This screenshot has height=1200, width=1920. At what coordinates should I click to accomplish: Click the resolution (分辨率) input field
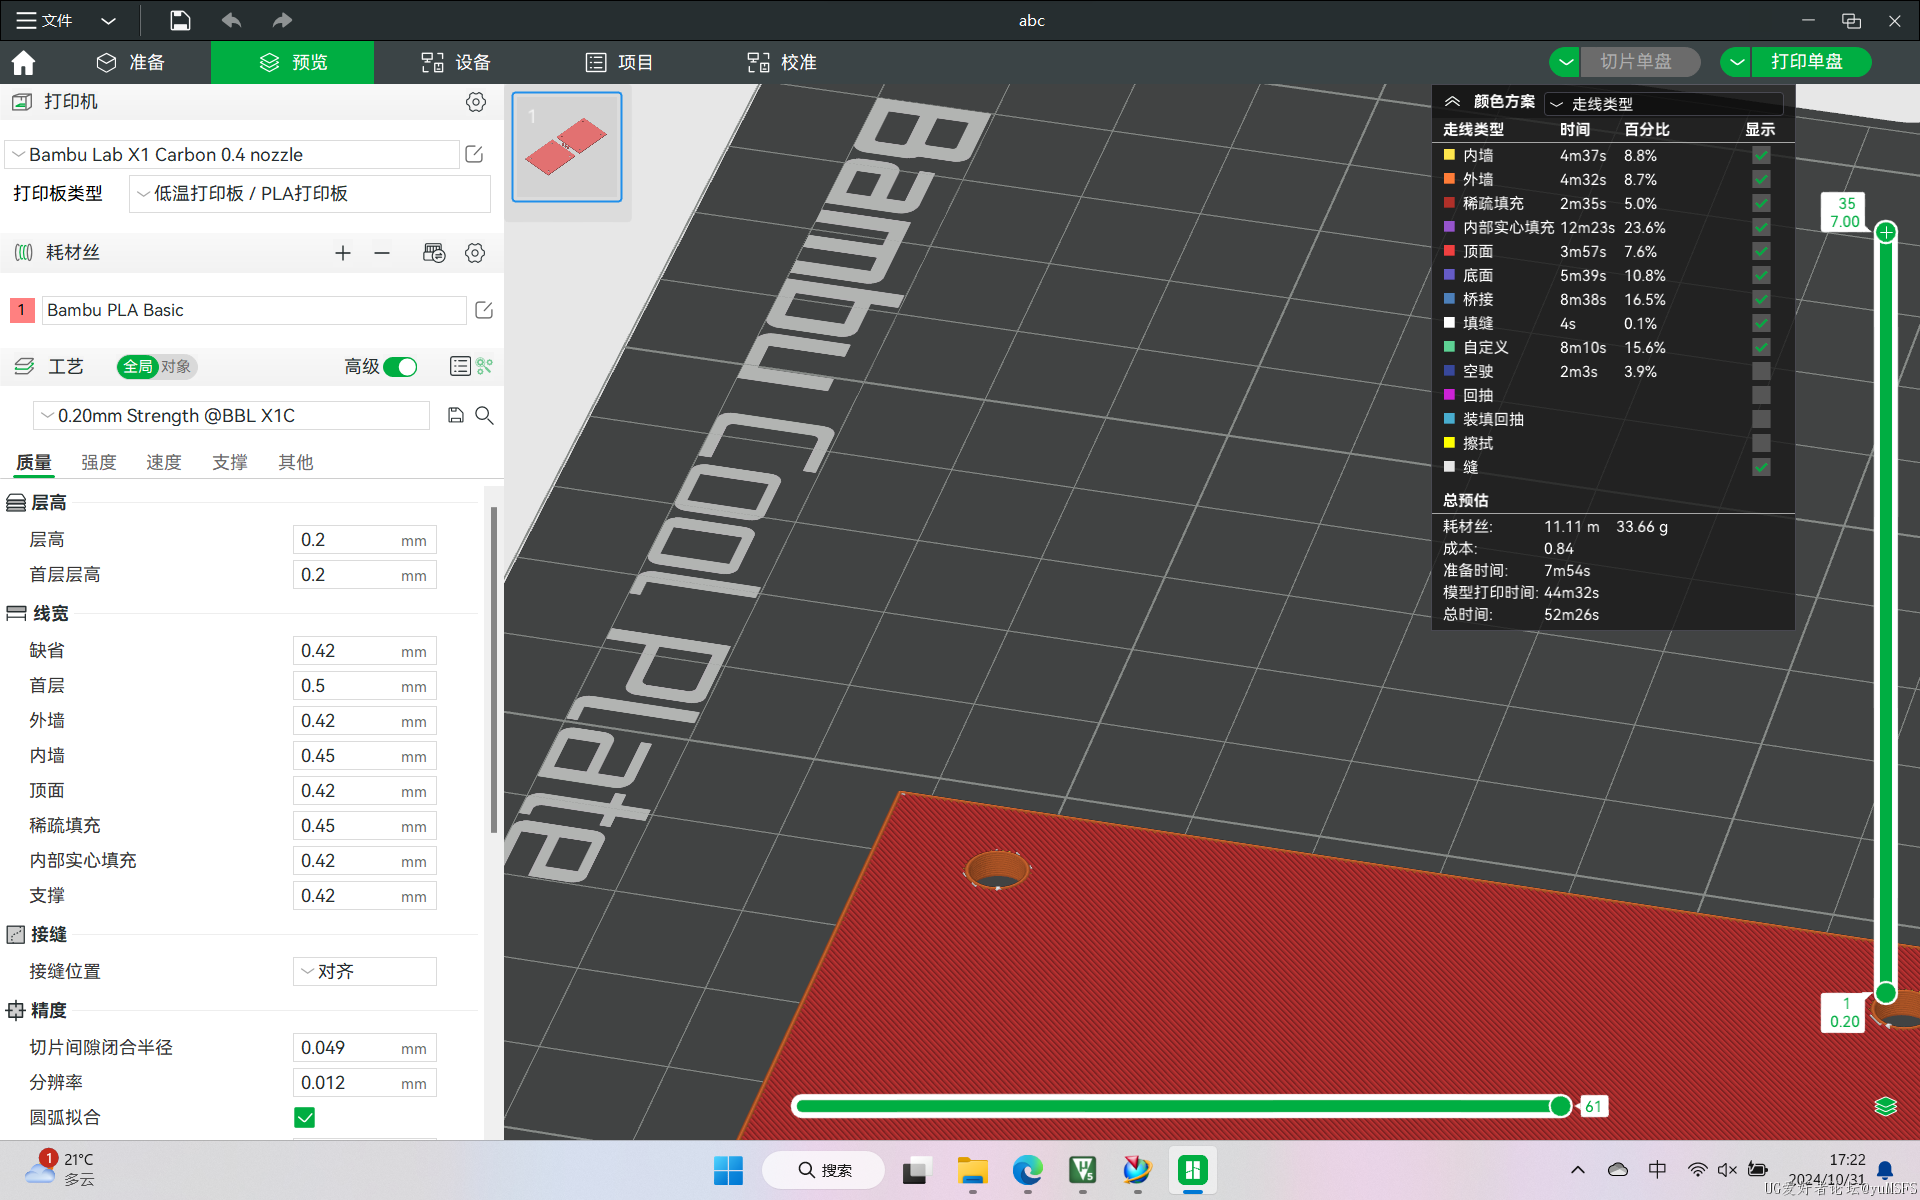[x=364, y=1083]
